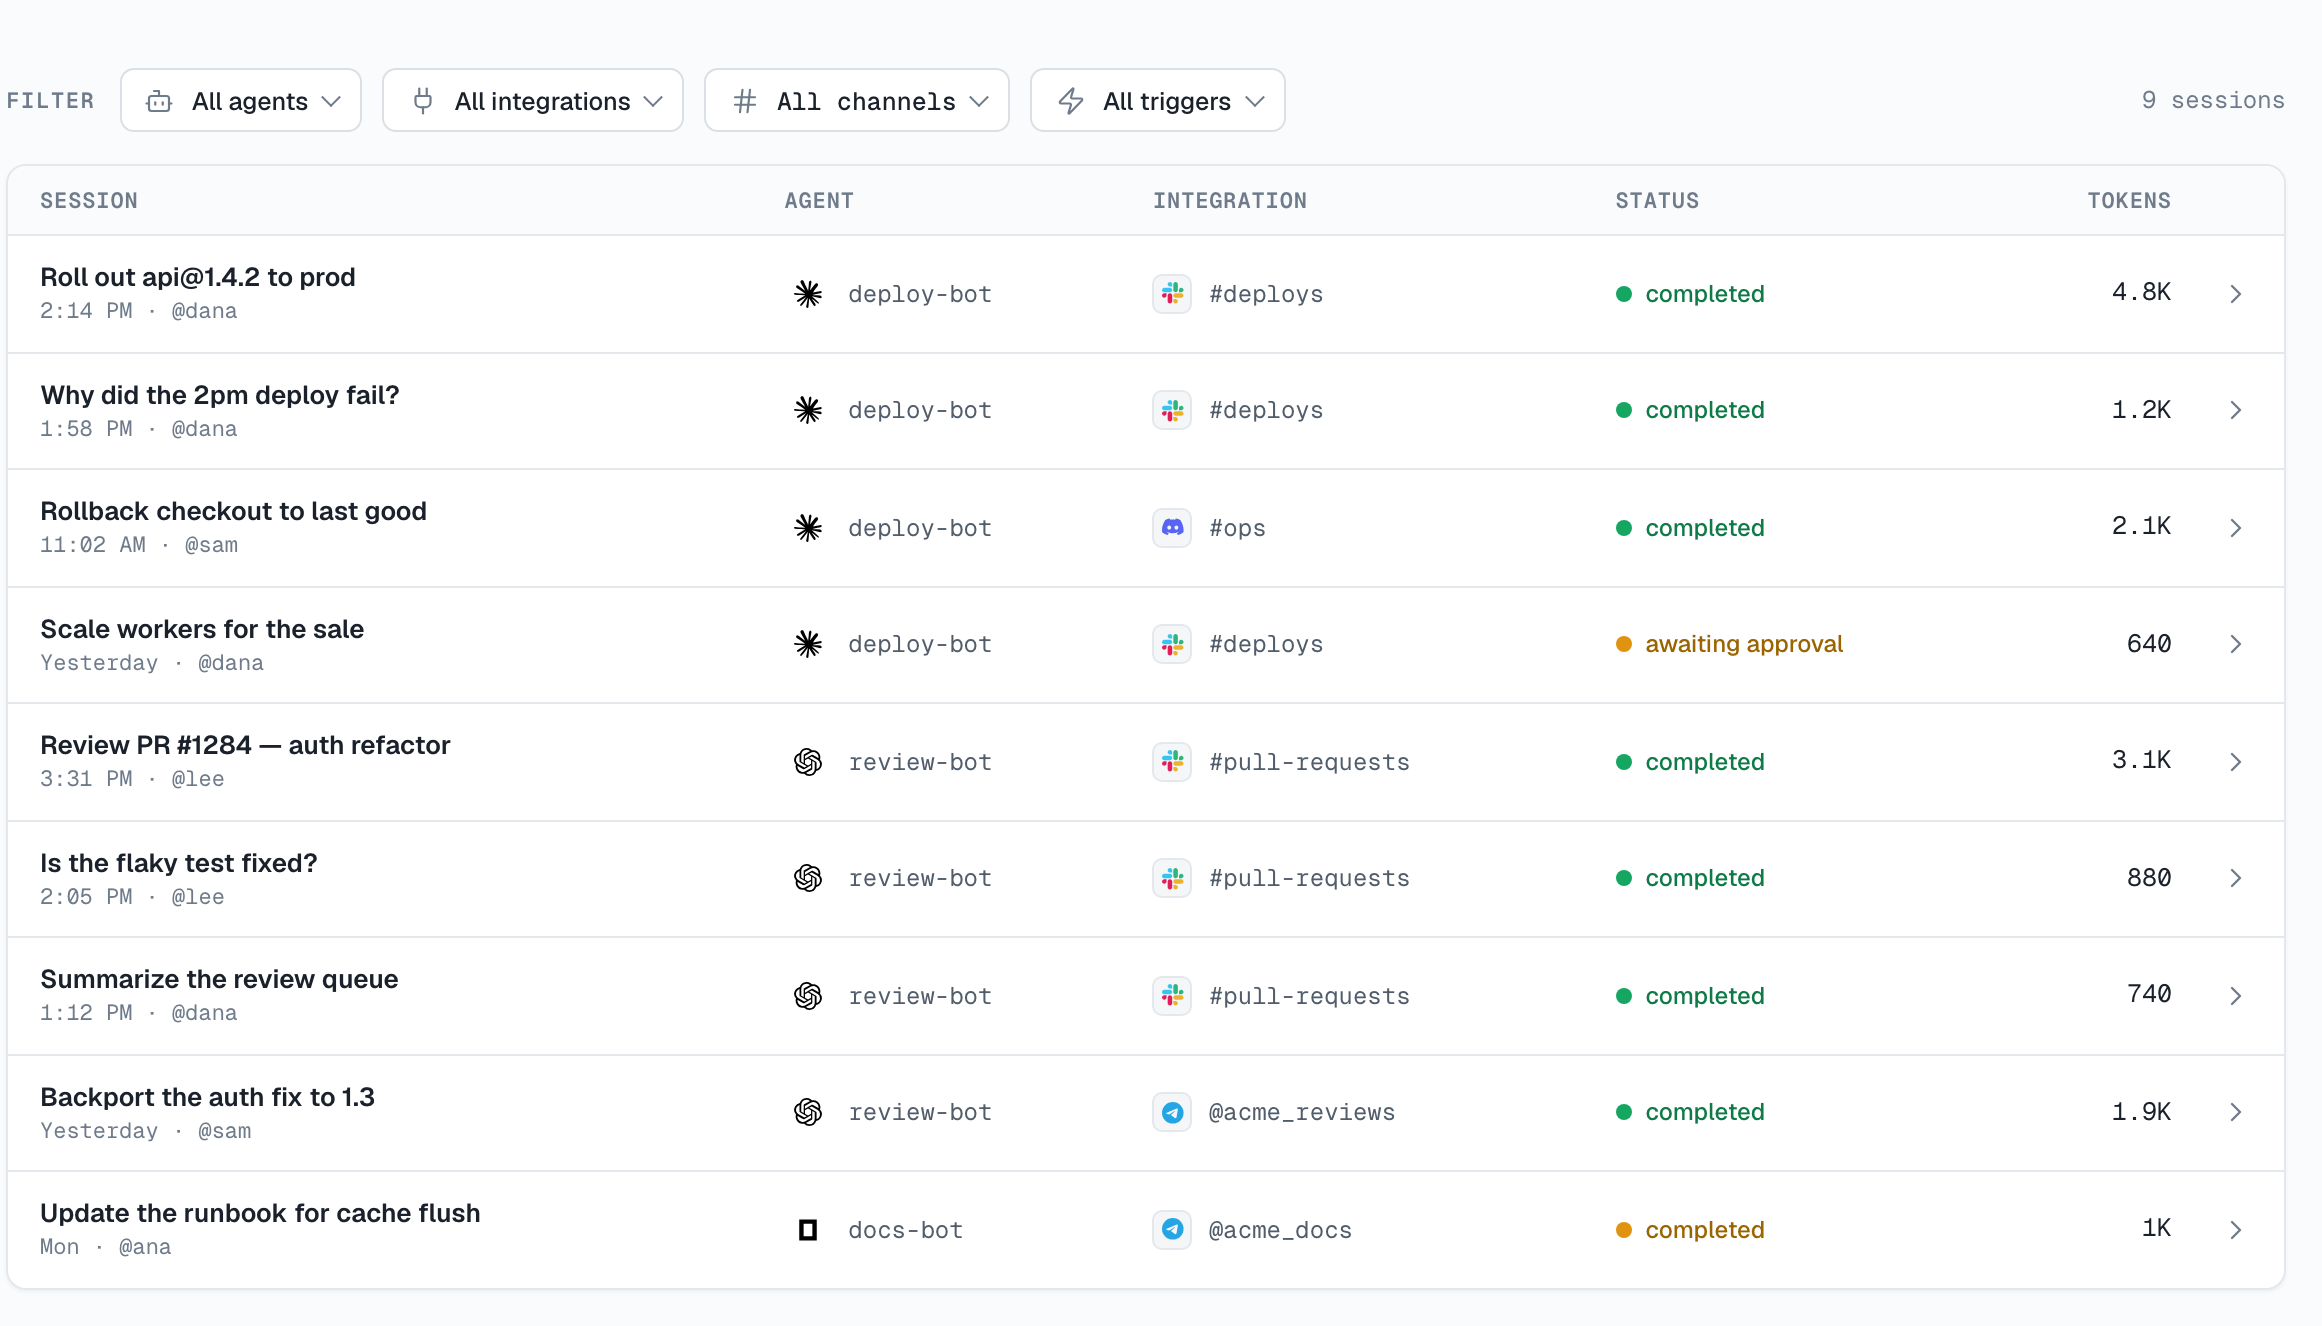Click the '9 sessions' count text
Image resolution: width=2322 pixels, height=1326 pixels.
click(2213, 100)
